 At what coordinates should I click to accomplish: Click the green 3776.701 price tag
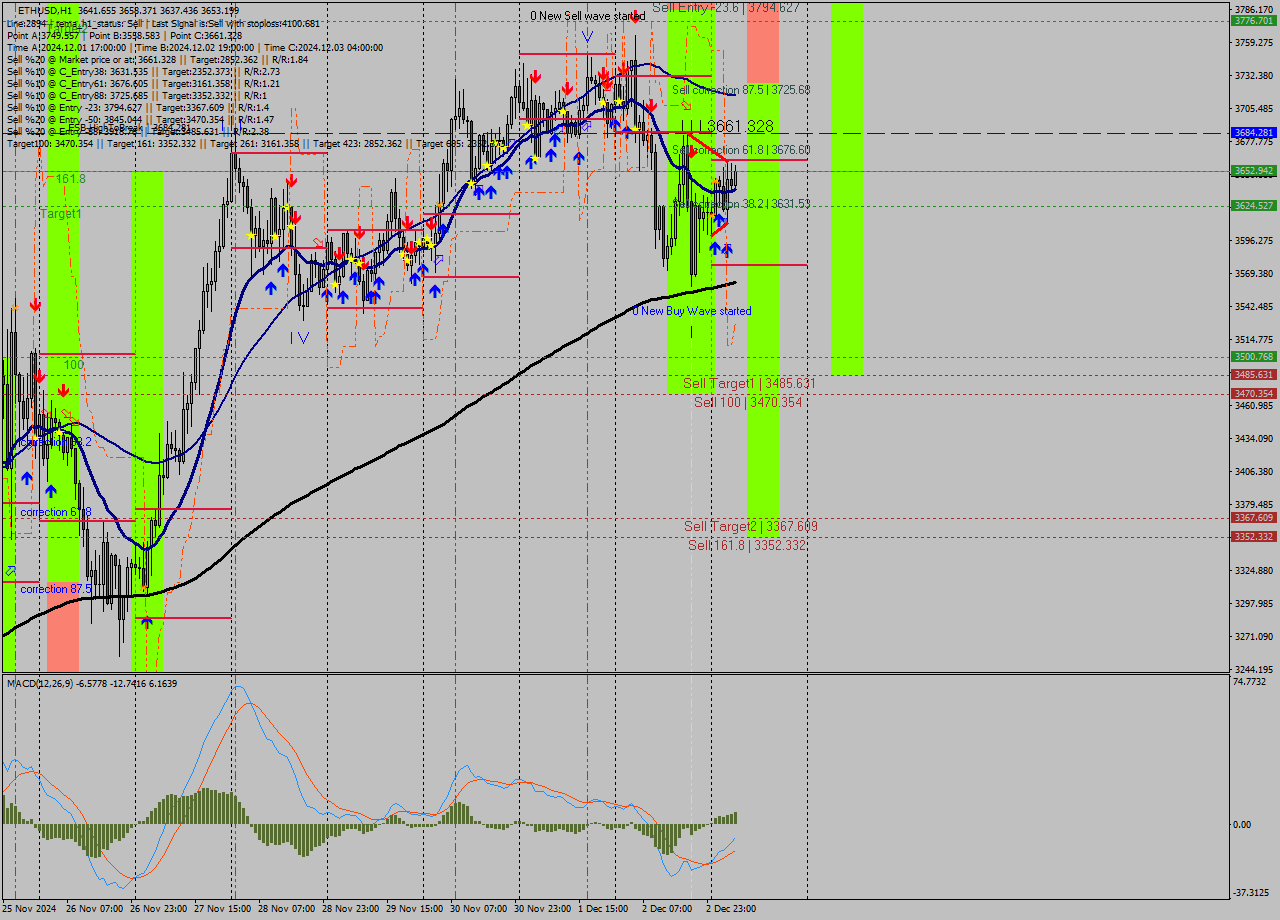pos(1254,20)
